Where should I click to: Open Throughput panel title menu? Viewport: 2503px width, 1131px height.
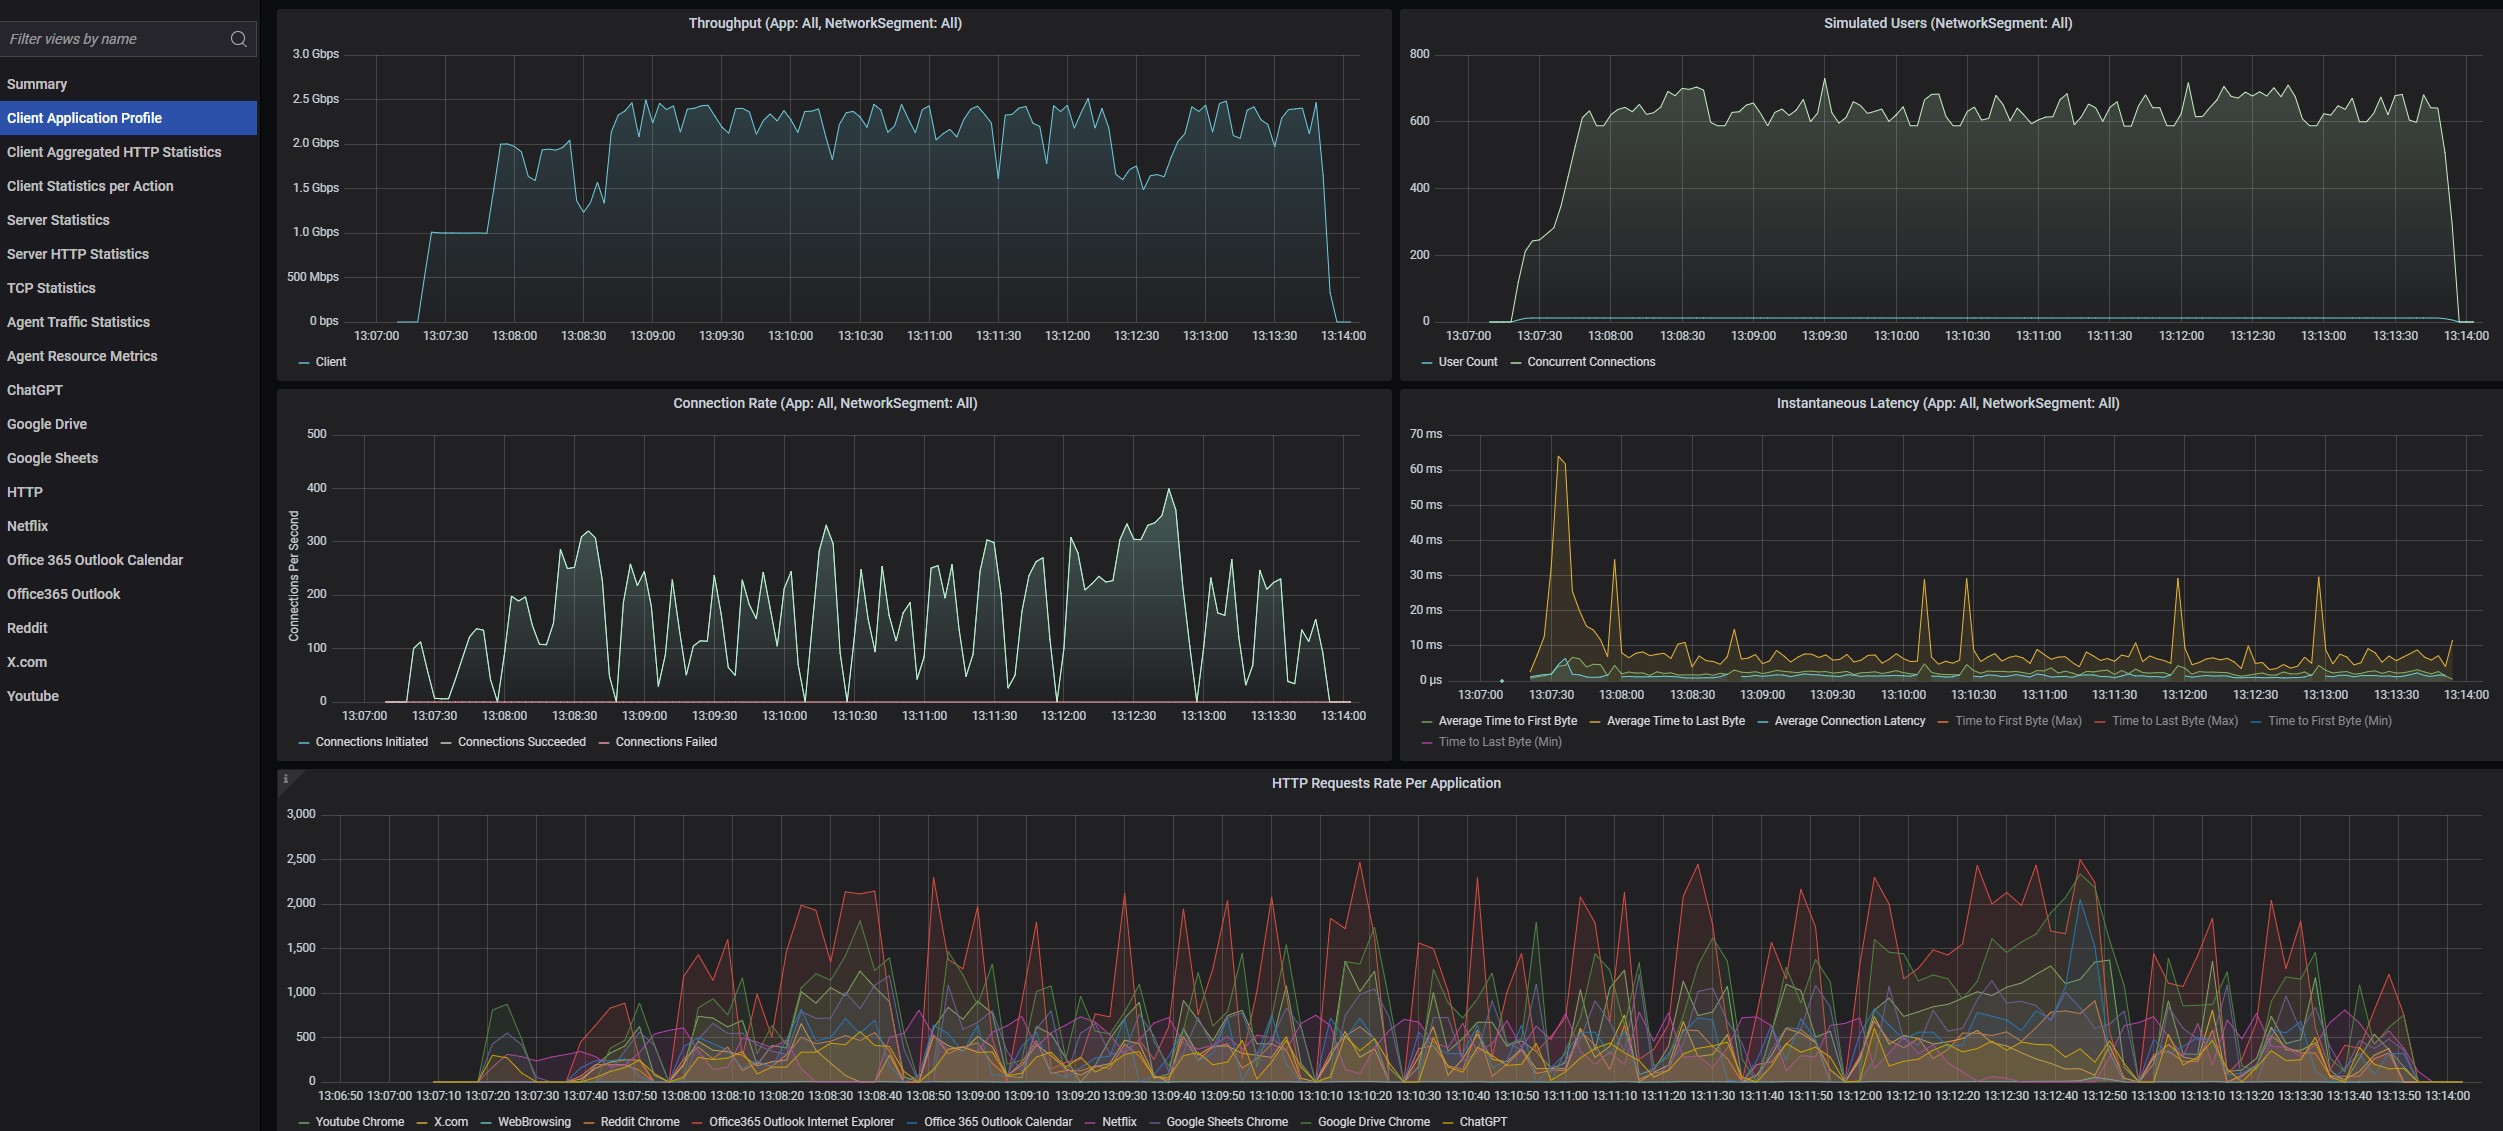(x=824, y=23)
